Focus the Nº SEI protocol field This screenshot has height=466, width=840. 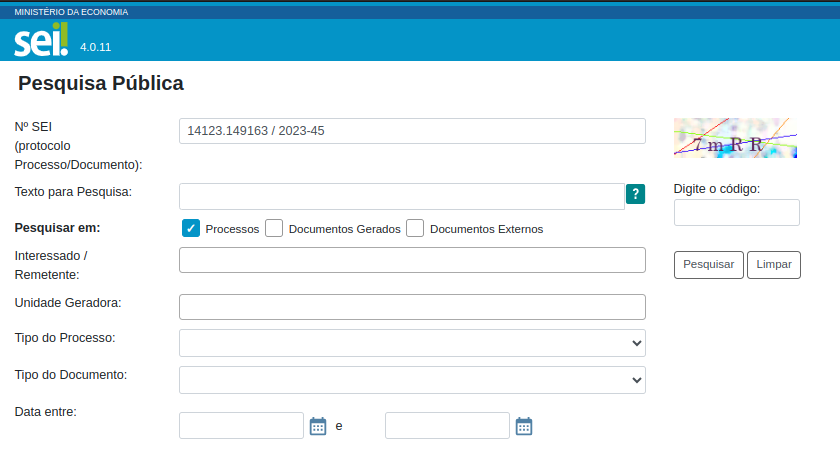(412, 131)
